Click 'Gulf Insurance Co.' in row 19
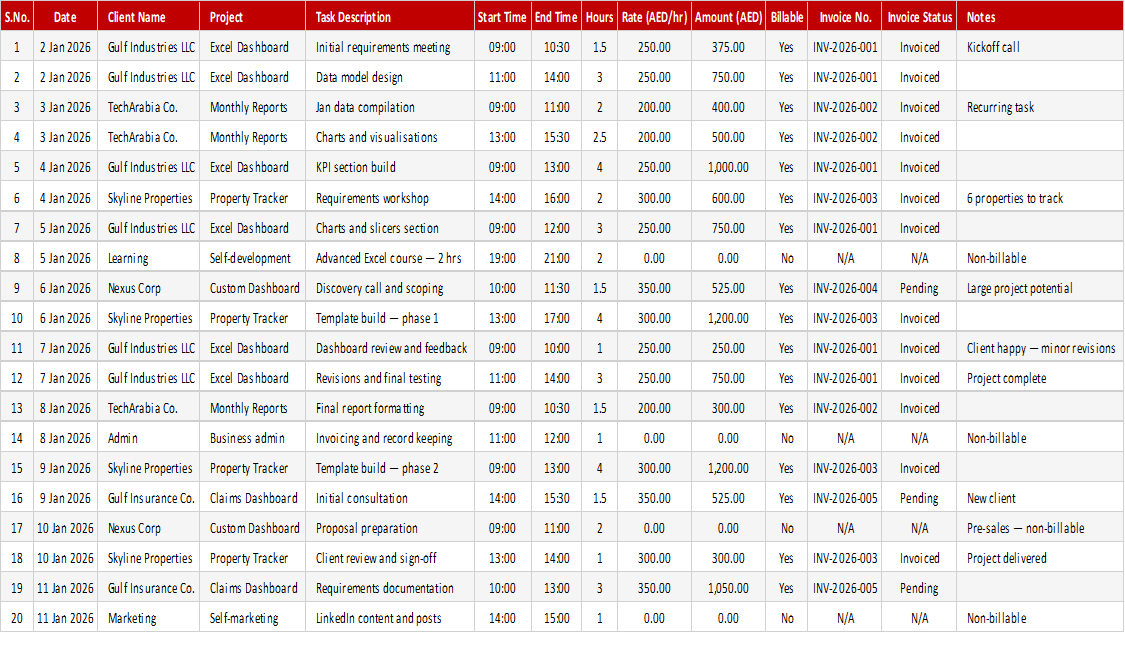This screenshot has width=1125, height=661. coord(151,589)
